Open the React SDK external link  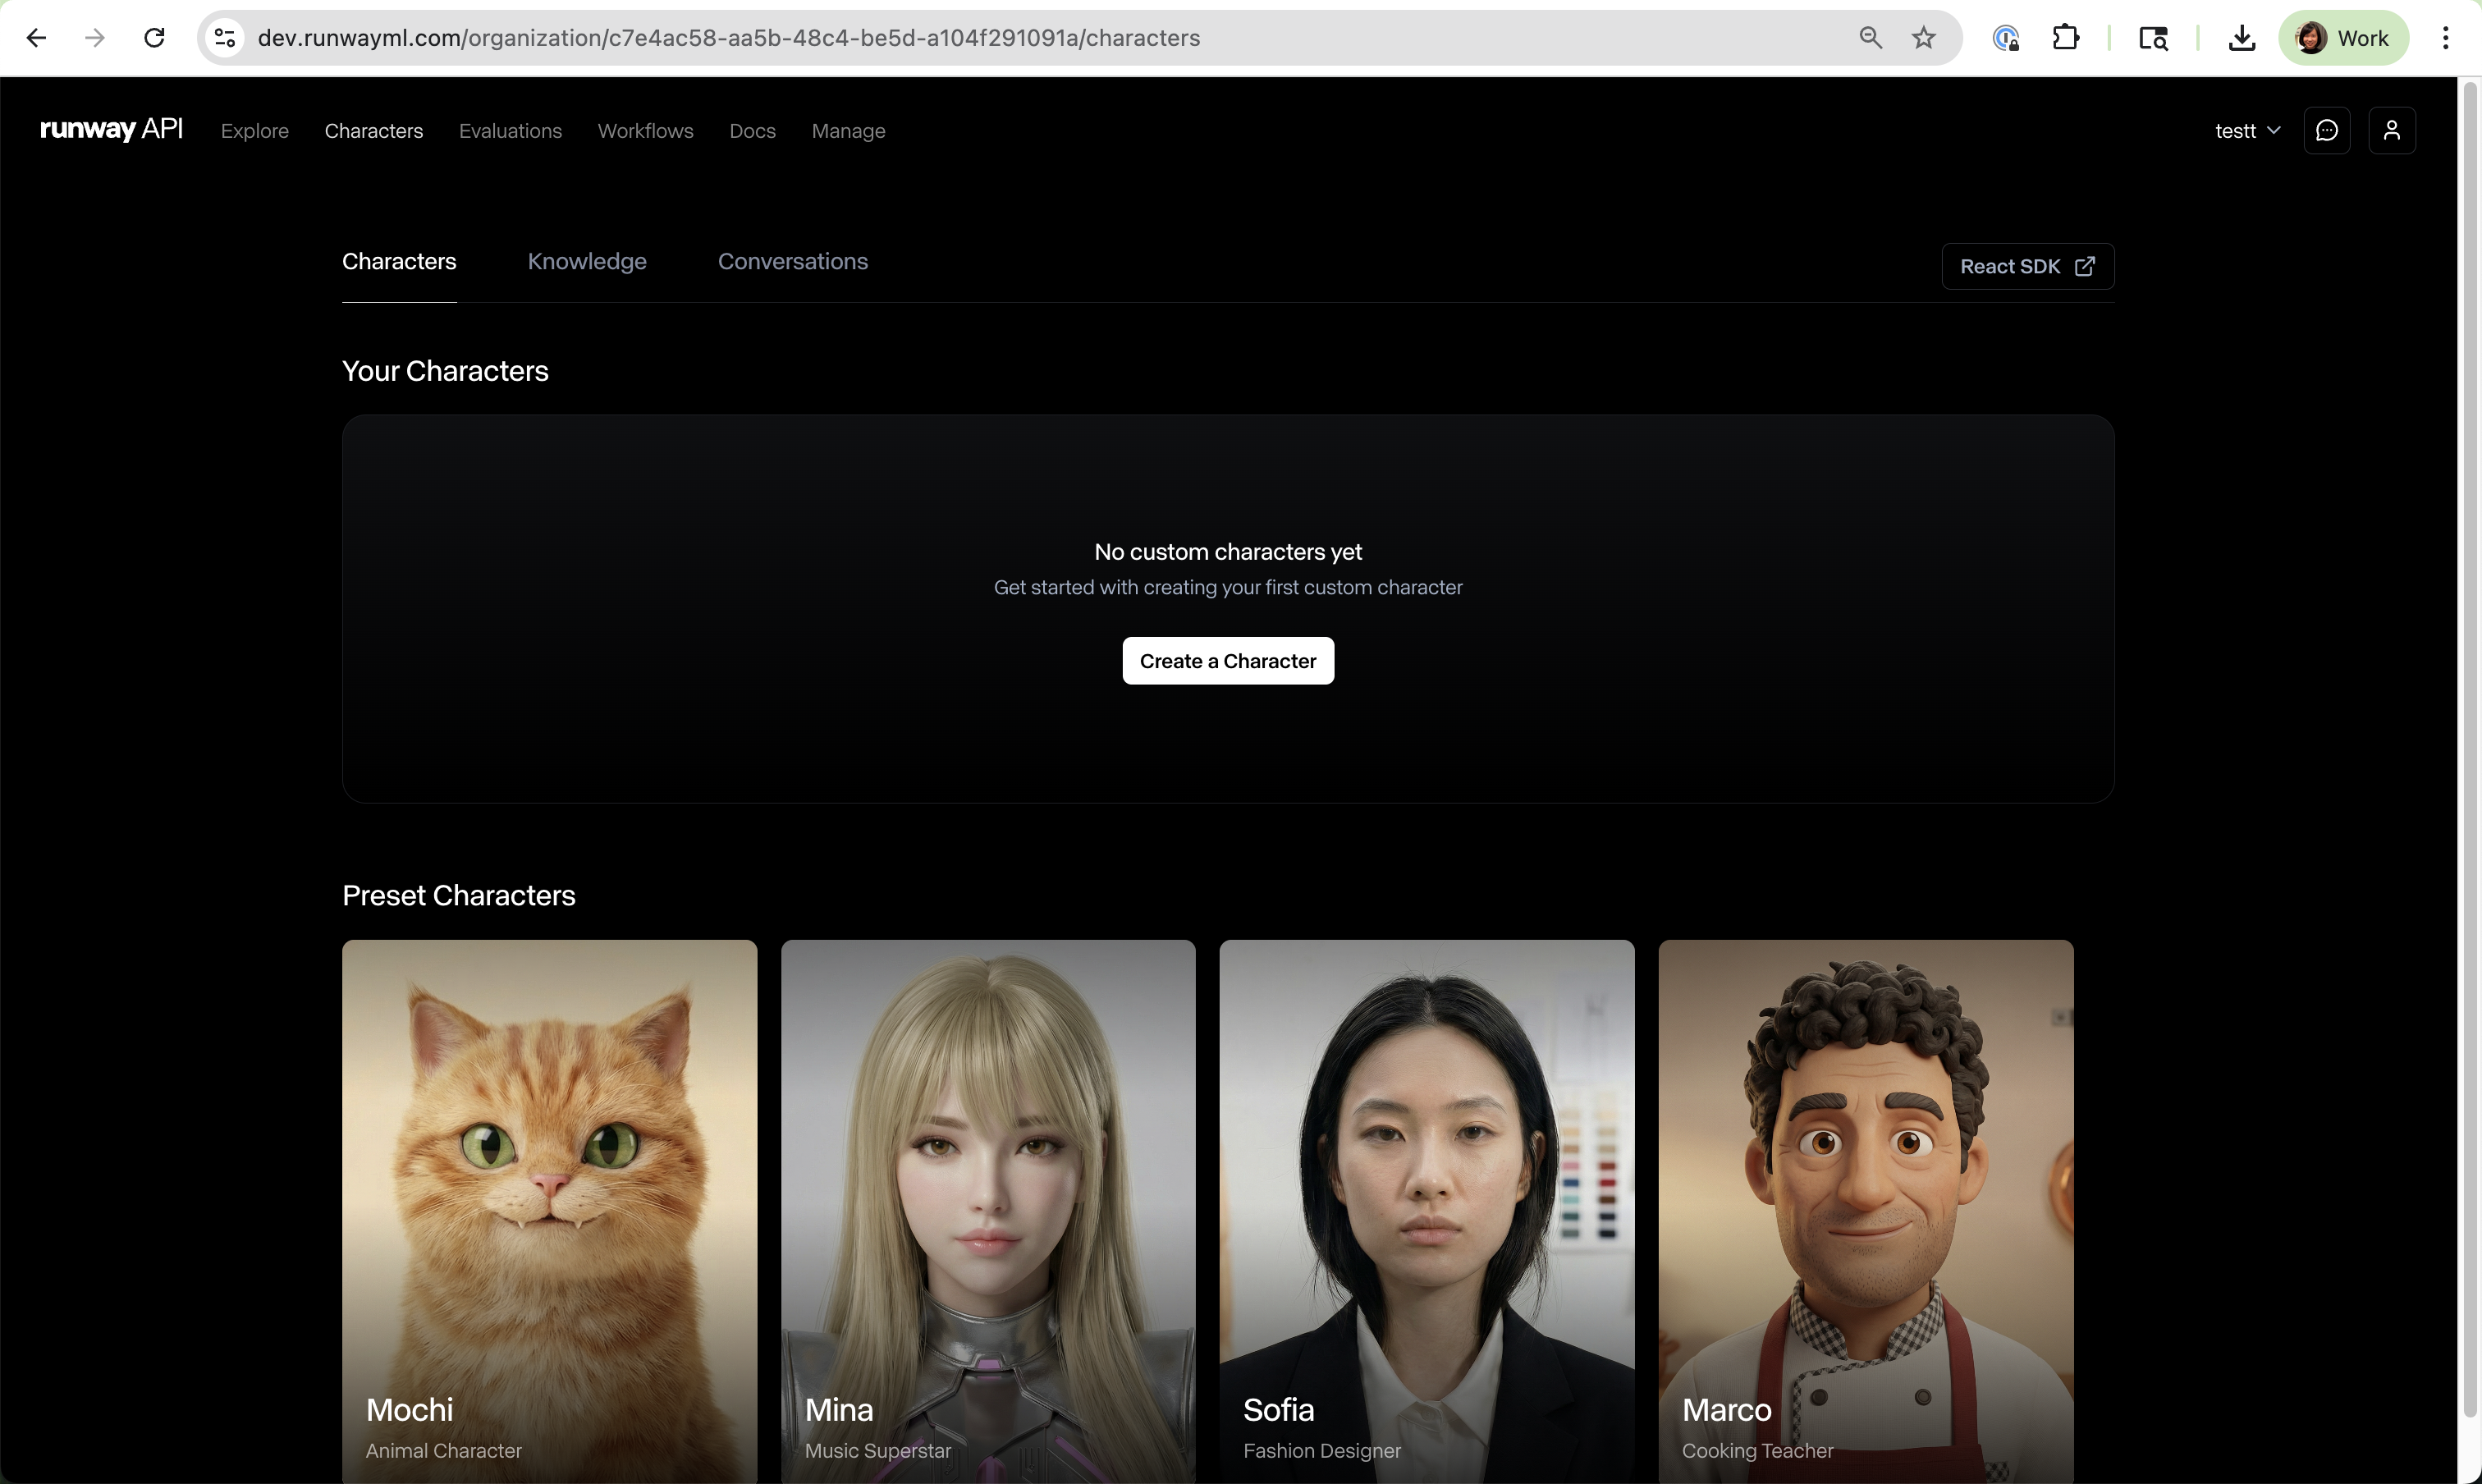[2026, 266]
